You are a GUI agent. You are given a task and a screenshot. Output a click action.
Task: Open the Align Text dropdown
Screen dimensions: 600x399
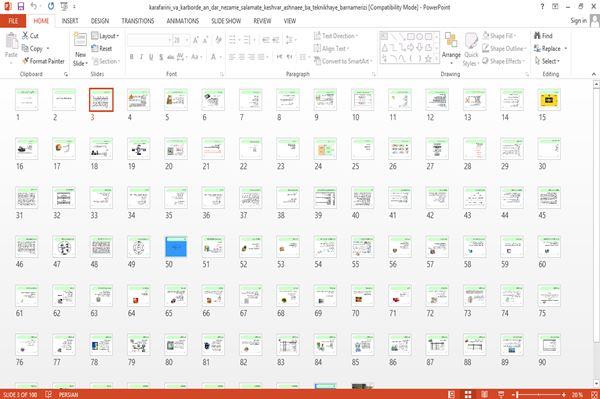[x=331, y=49]
